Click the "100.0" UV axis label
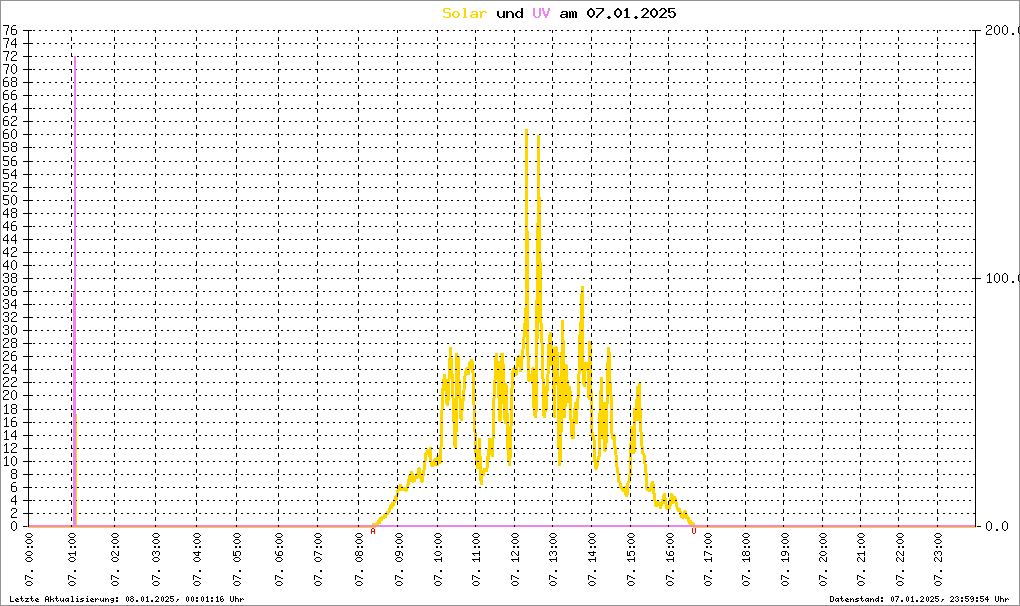The width and height of the screenshot is (1020, 606). (x=1000, y=278)
